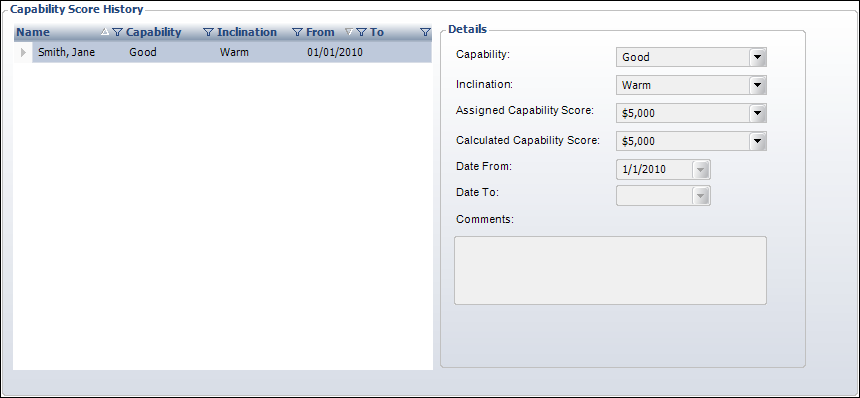
Task: Sort by the Name column header
Action: coord(33,32)
